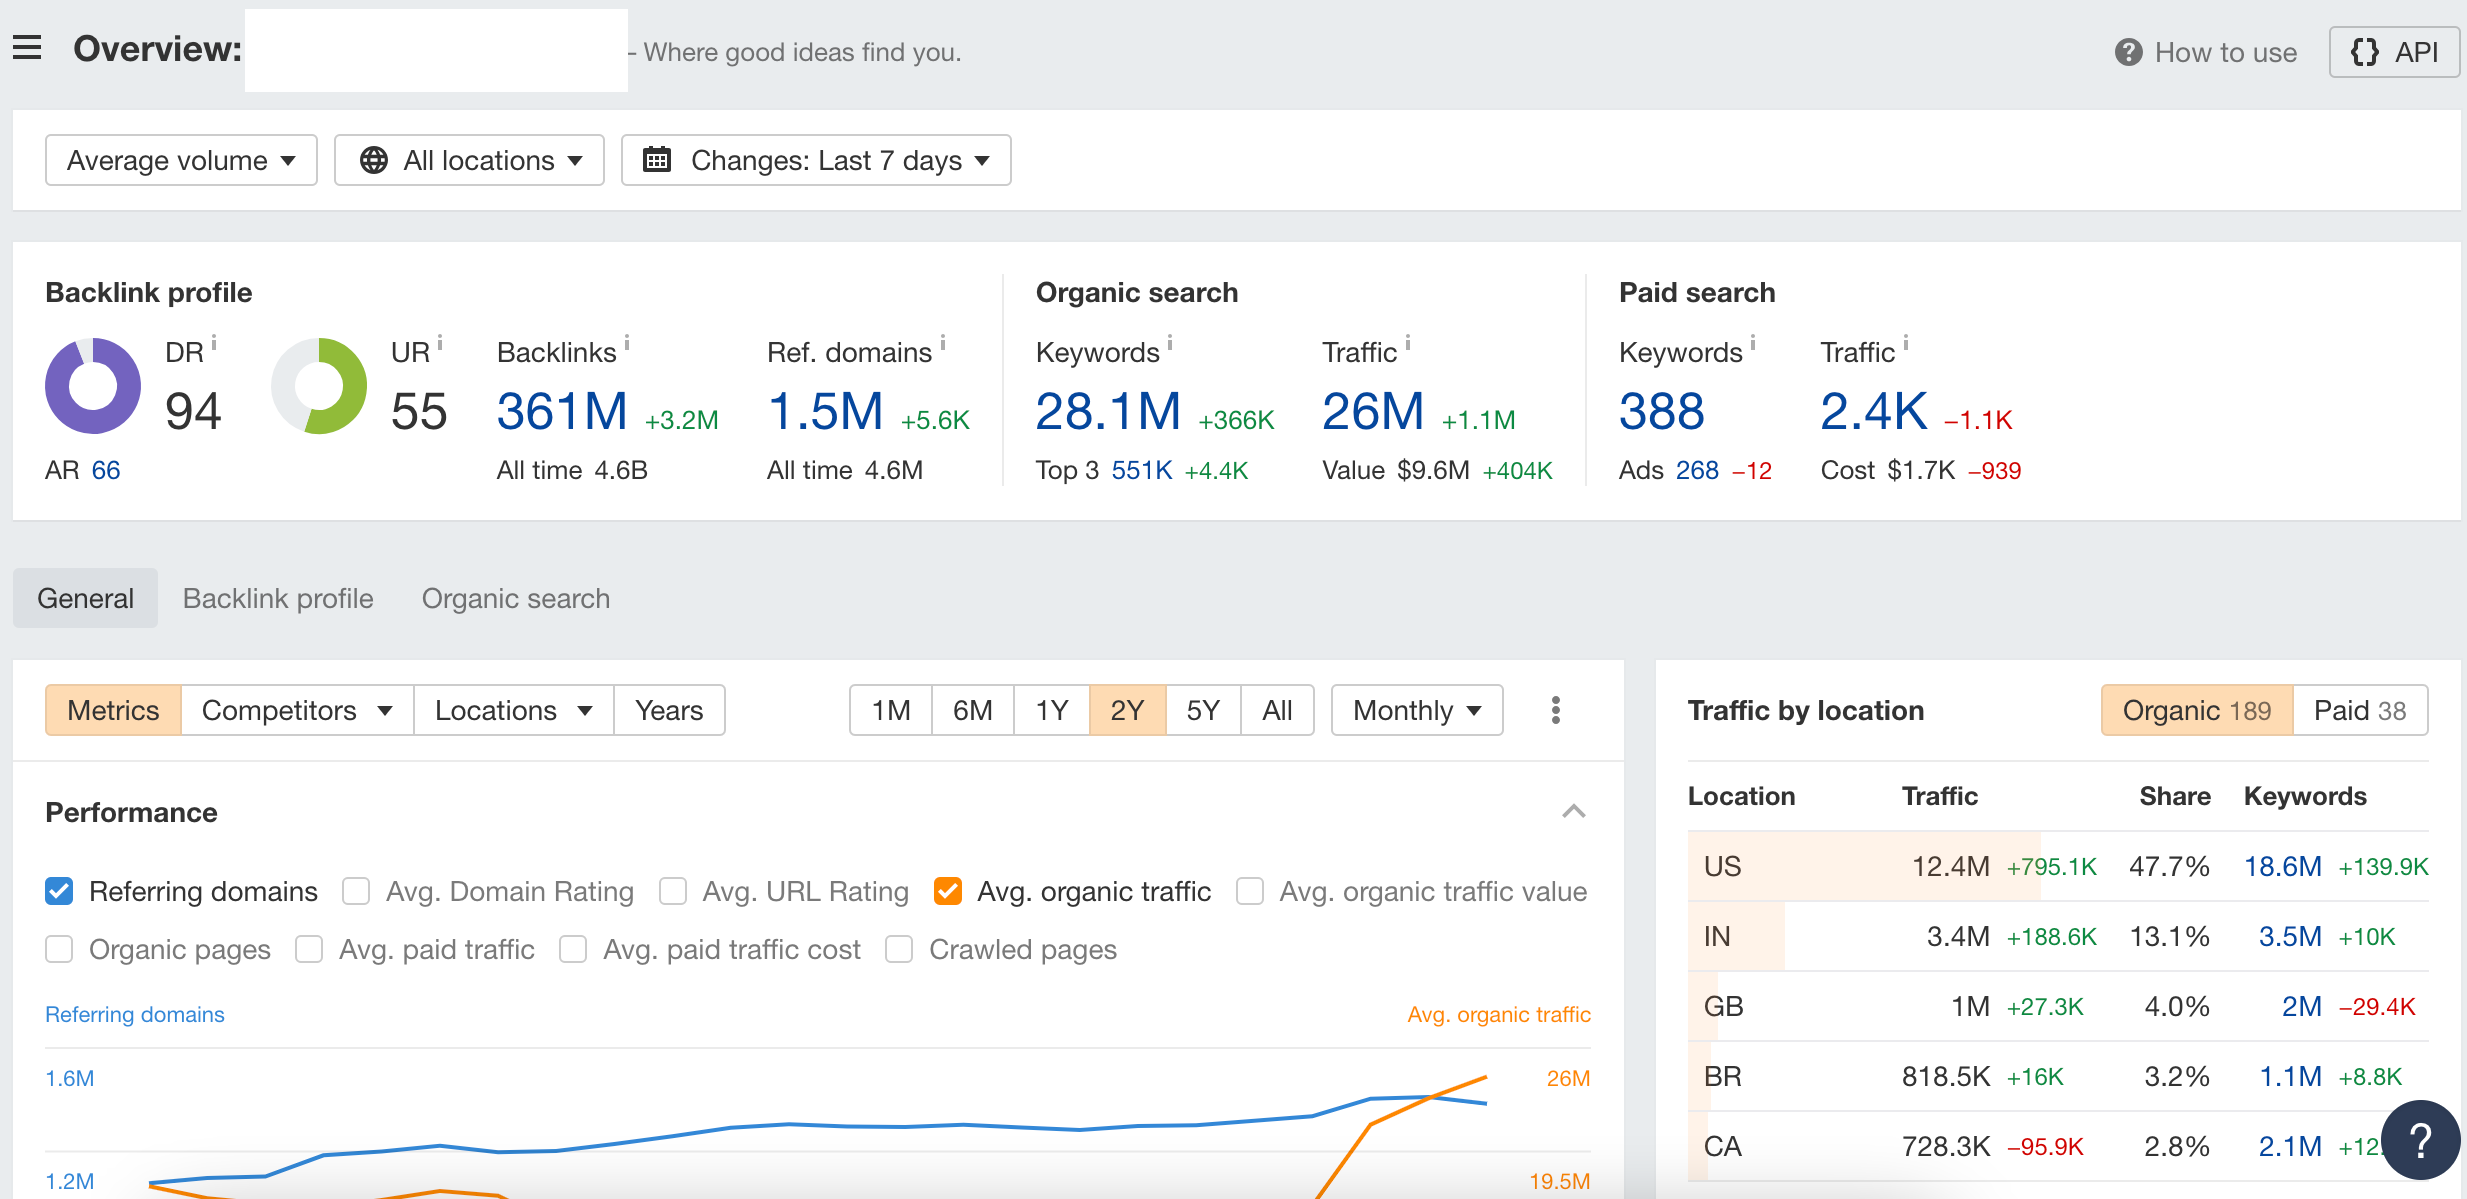Disable the Avg. organic traffic checkbox

pyautogui.click(x=947, y=891)
